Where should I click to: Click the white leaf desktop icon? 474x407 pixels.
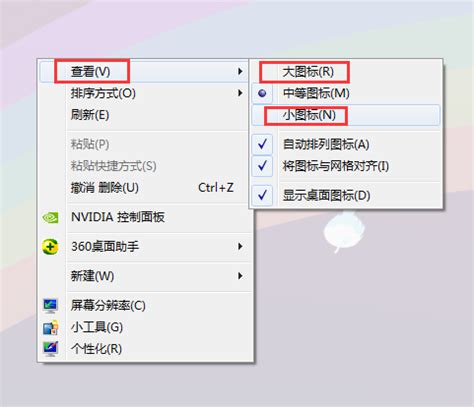coord(344,232)
